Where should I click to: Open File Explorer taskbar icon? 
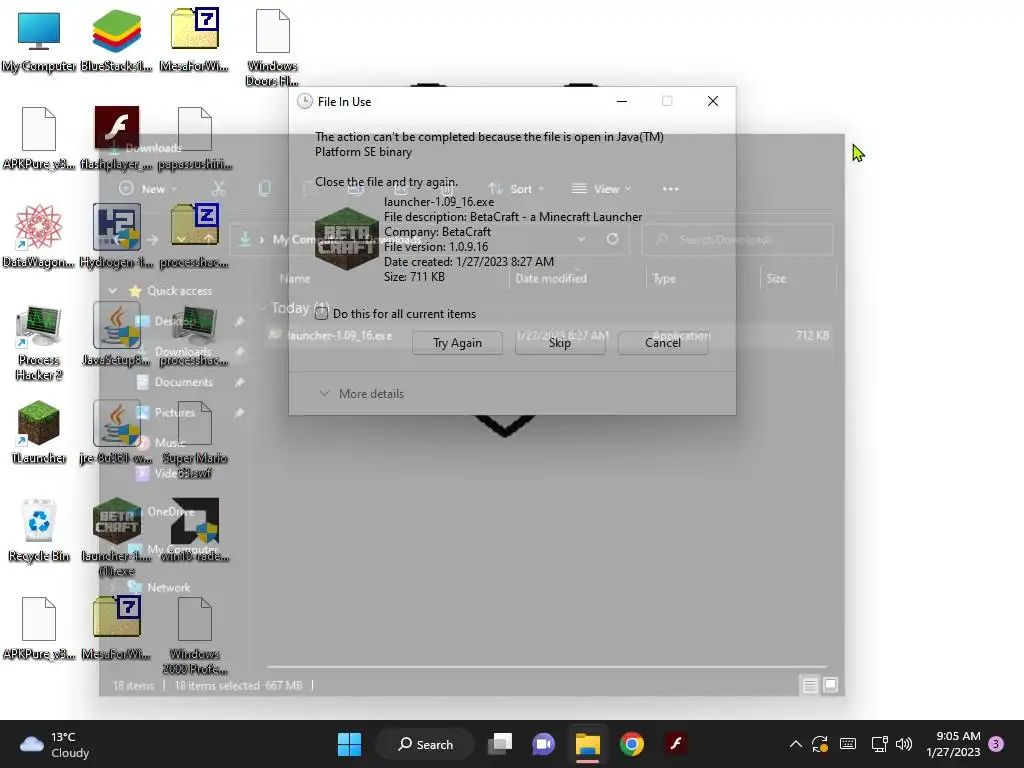click(x=588, y=744)
